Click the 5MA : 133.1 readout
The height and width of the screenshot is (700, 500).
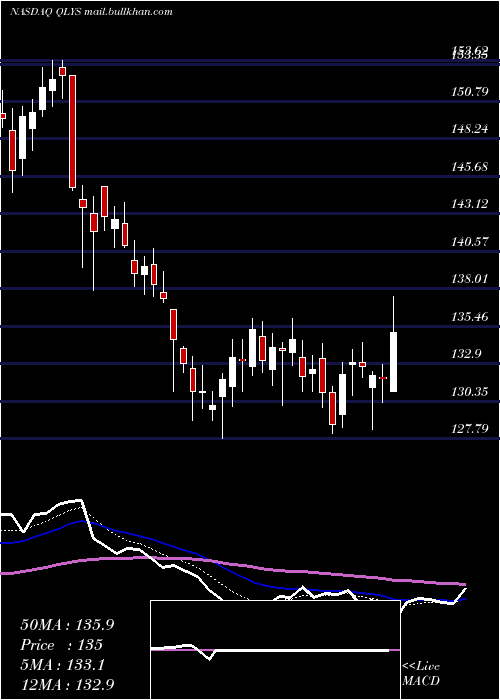pos(63,665)
